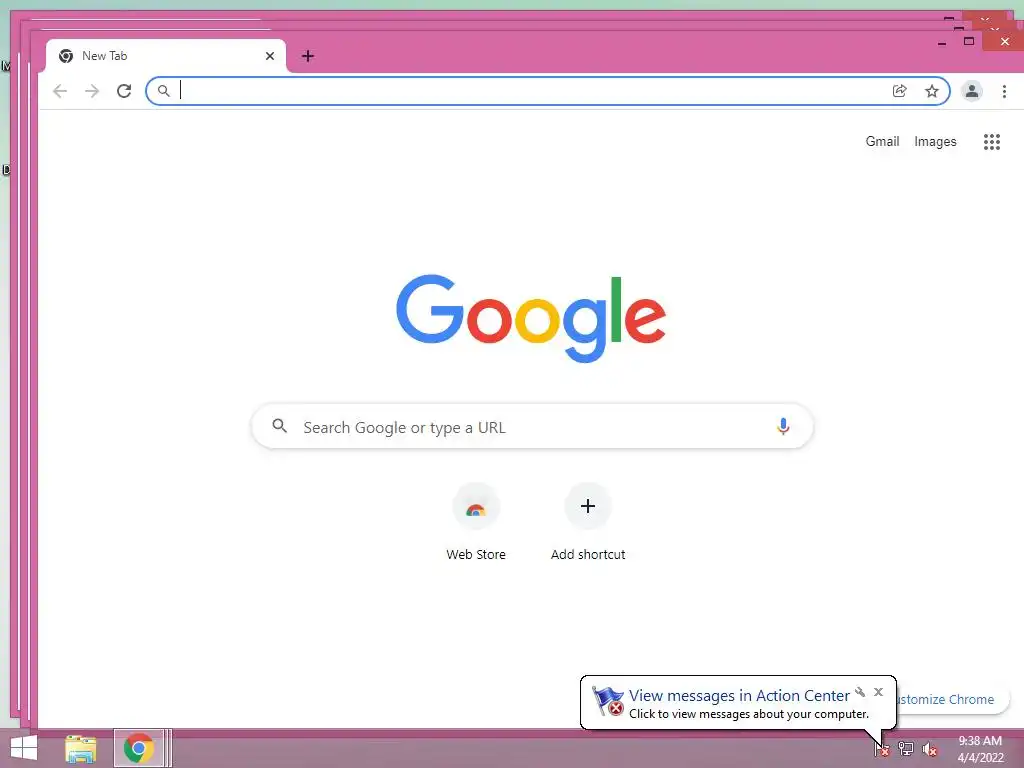The height and width of the screenshot is (768, 1024).
Task: Click the magnifier in Google search box
Action: (280, 426)
